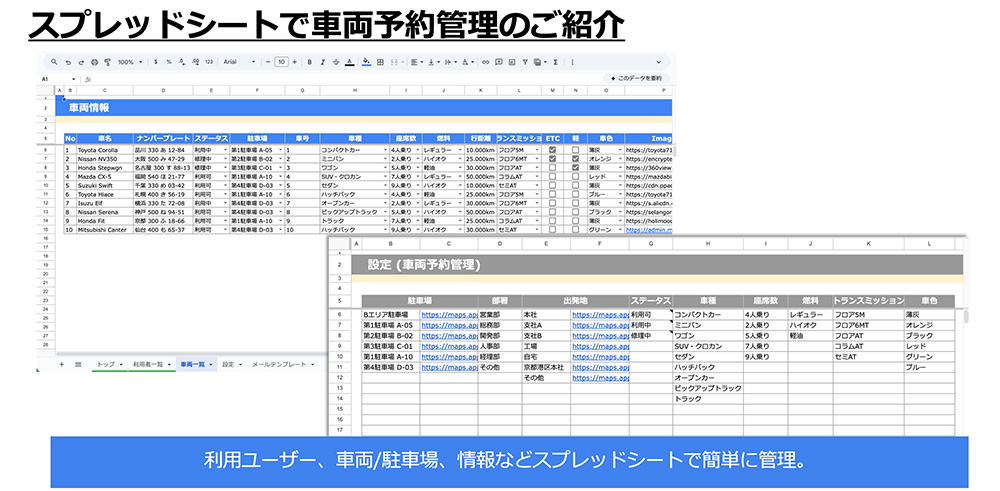
Task: Add a new sheet with plus icon
Action: point(61,365)
